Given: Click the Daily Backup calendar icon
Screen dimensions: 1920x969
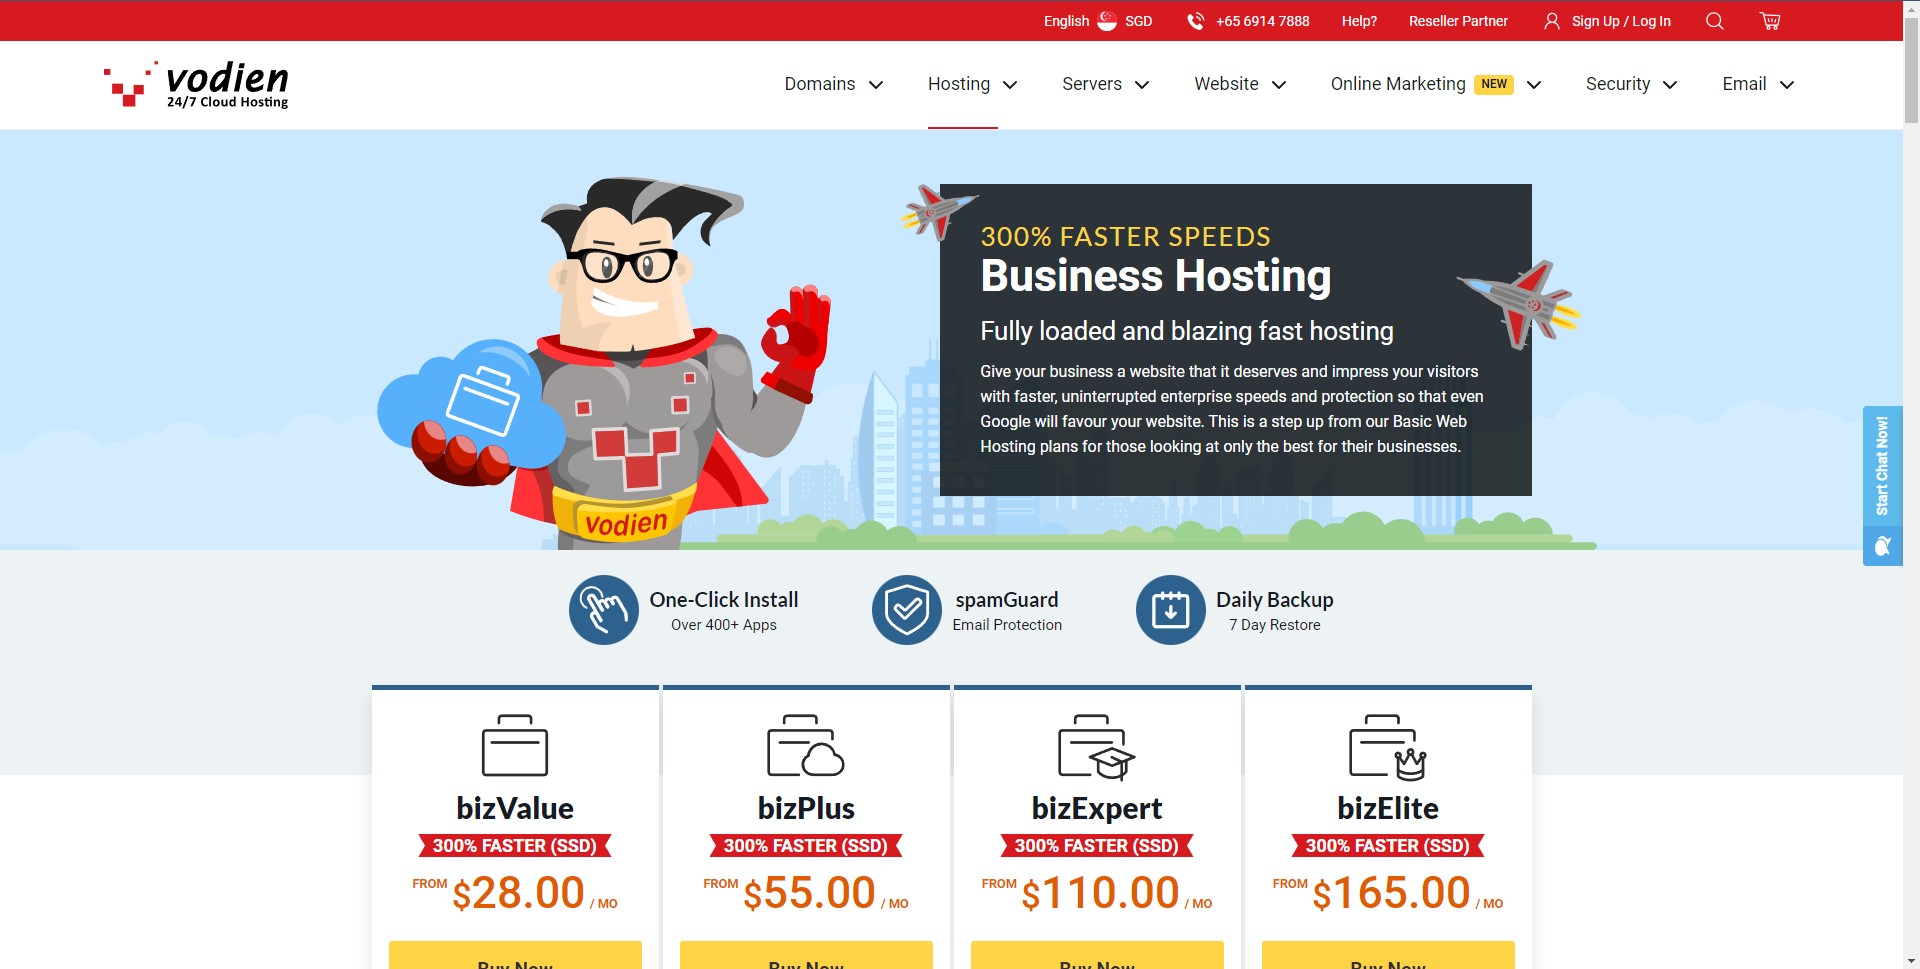Looking at the screenshot, I should click(1171, 610).
